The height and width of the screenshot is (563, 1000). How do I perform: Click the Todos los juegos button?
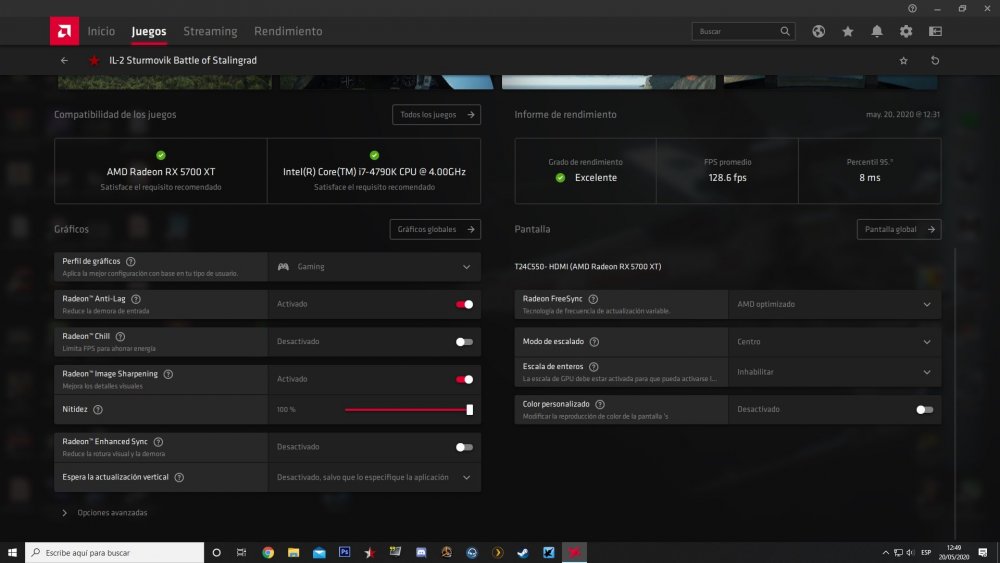(436, 115)
